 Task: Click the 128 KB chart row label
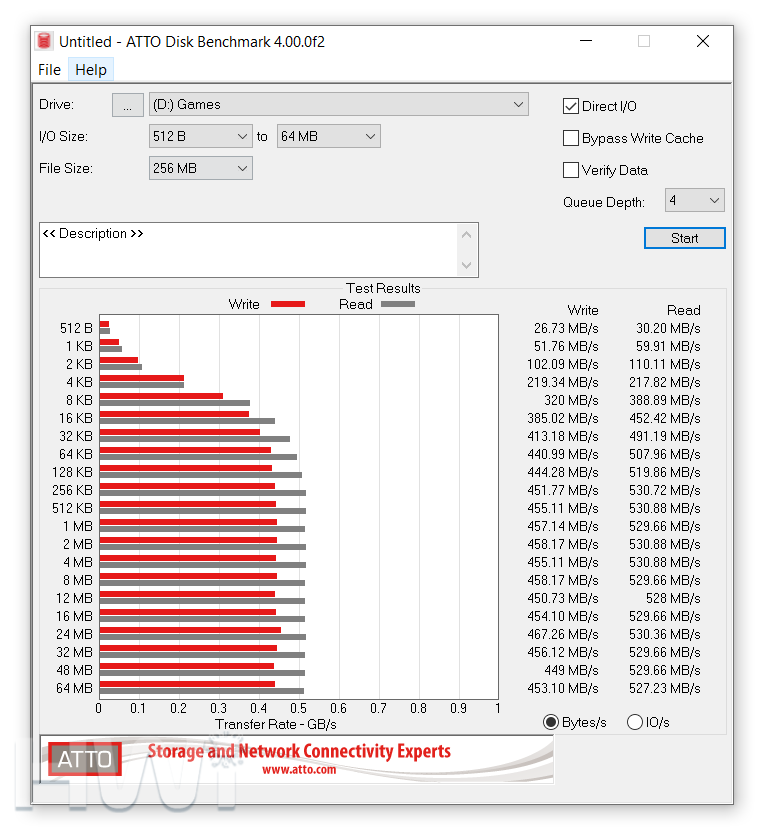(x=72, y=472)
